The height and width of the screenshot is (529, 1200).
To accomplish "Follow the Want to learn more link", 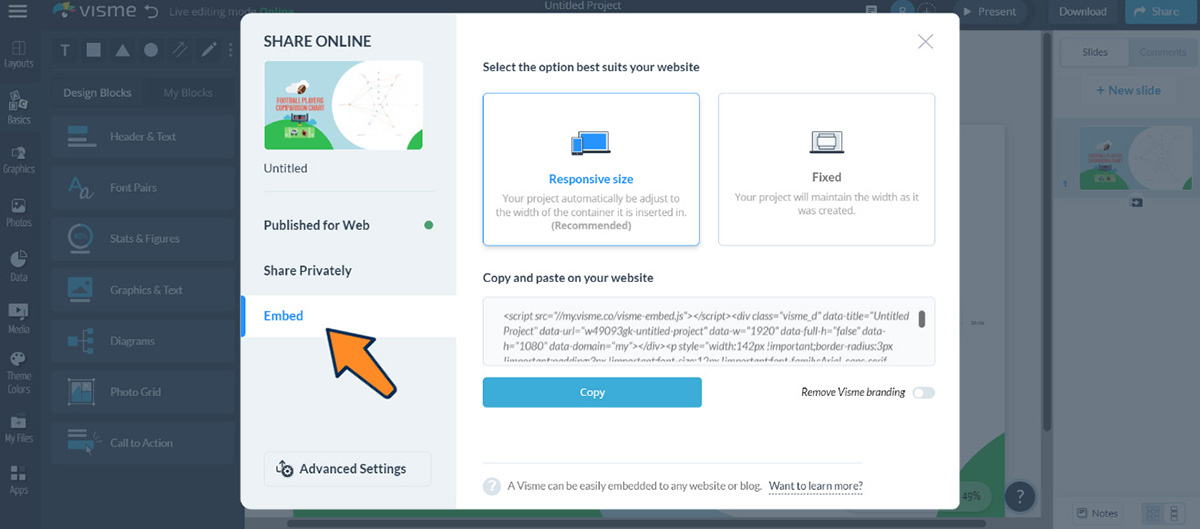I will [x=815, y=487].
